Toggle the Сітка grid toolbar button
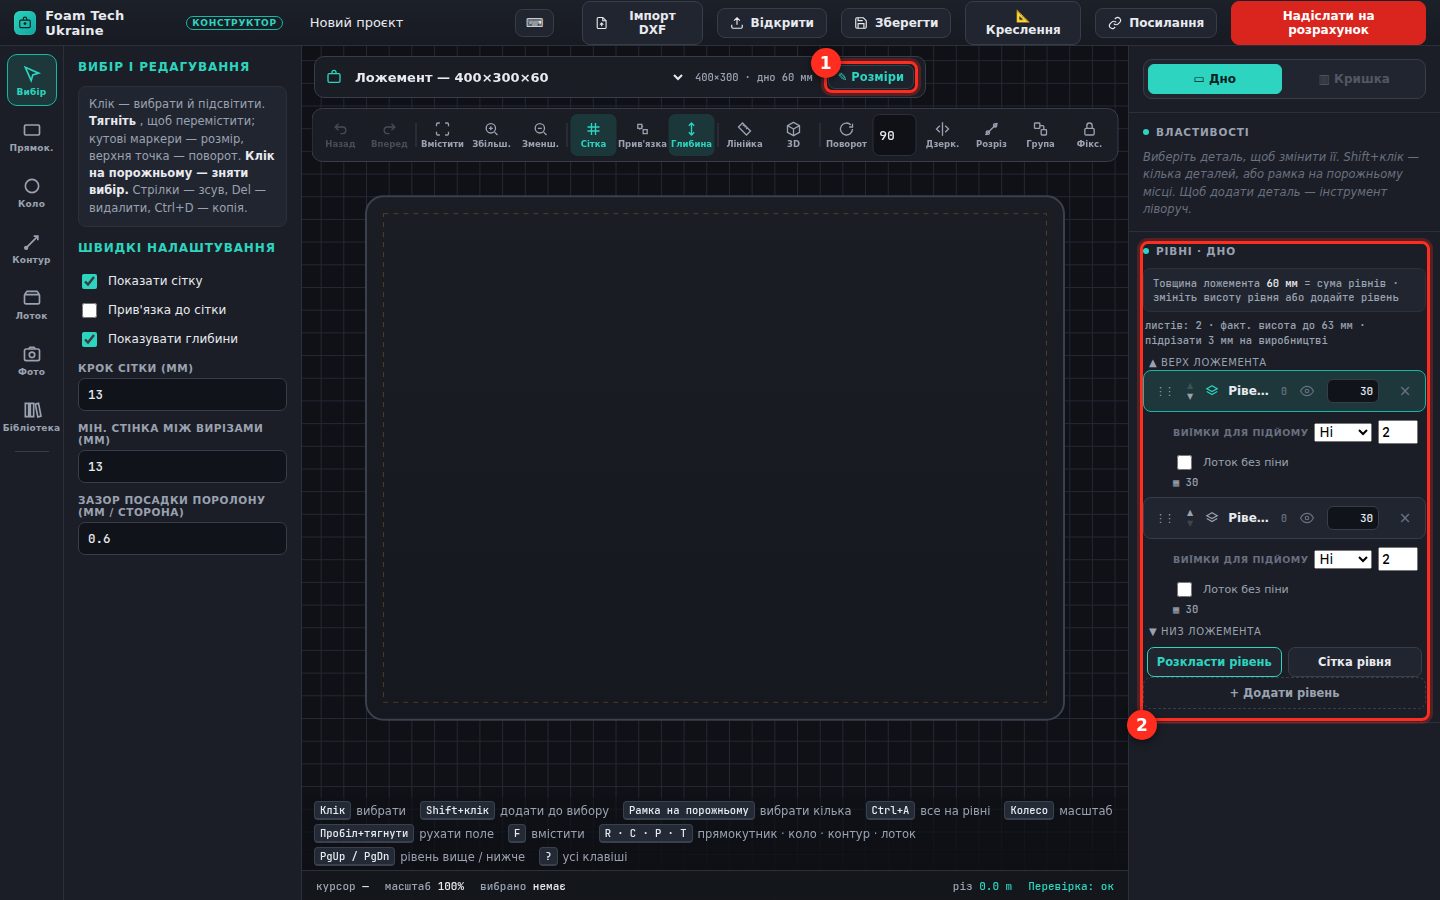The height and width of the screenshot is (900, 1440). coord(593,135)
